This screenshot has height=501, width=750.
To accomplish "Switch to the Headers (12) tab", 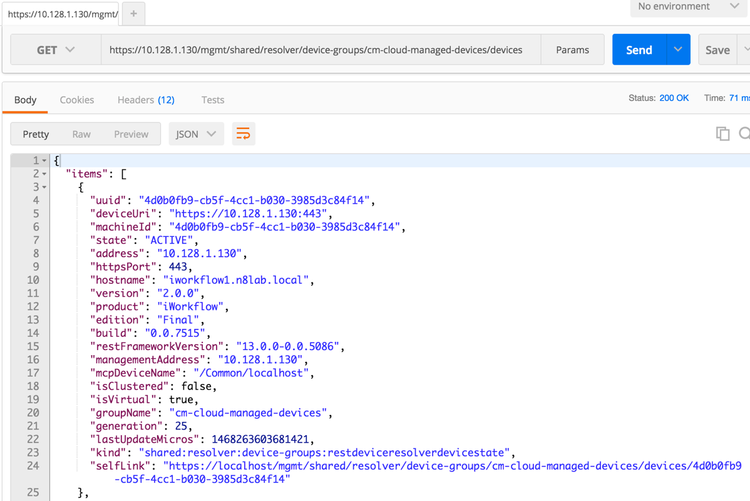I will [146, 100].
